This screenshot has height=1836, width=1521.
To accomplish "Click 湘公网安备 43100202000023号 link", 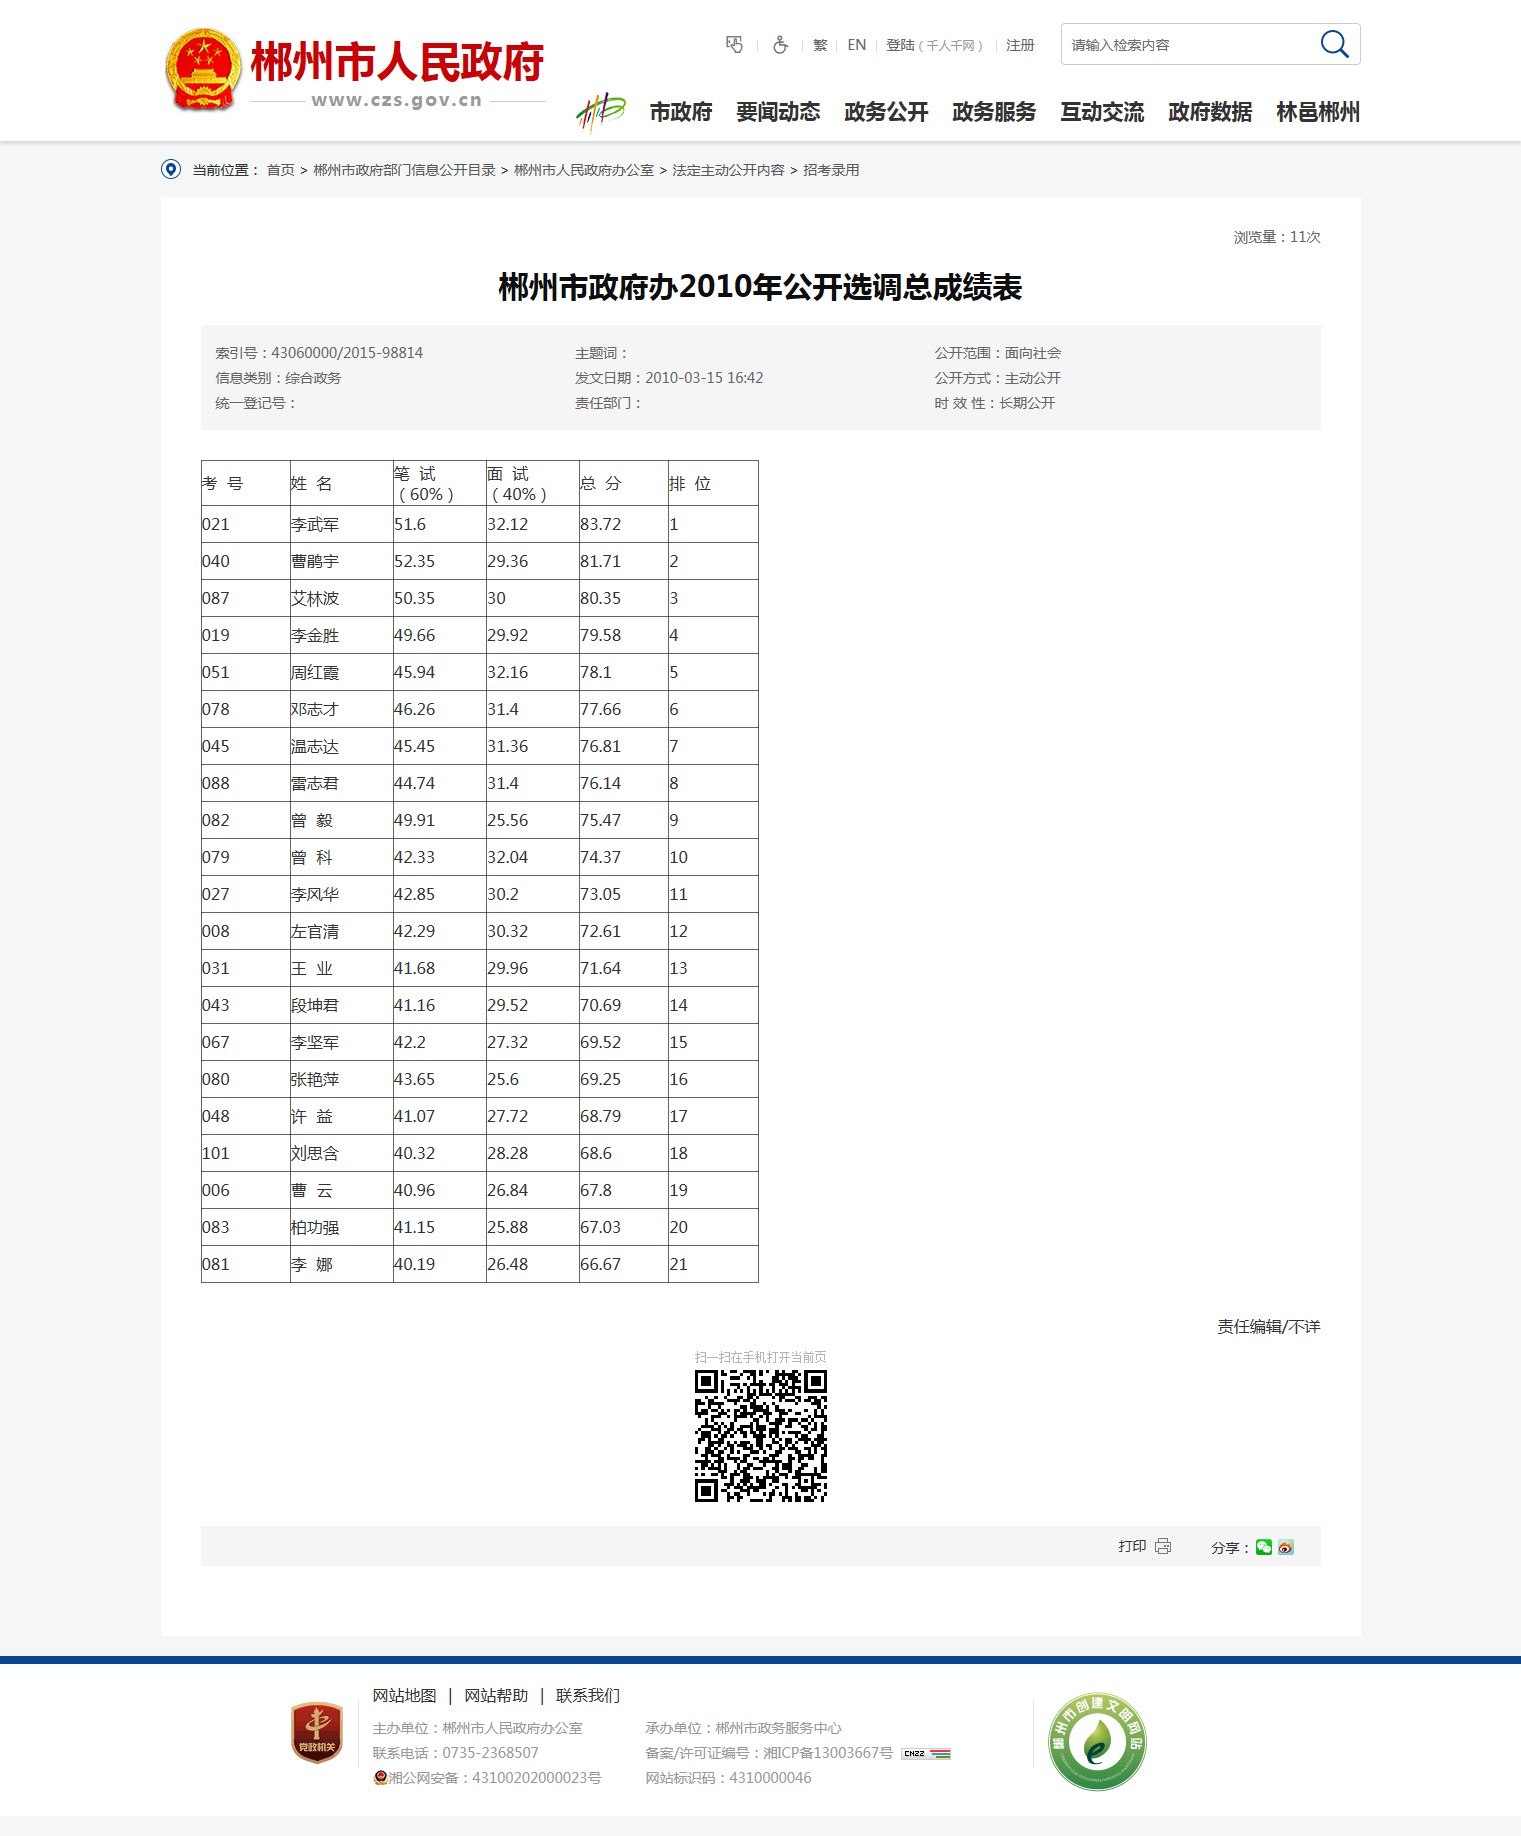I will point(495,1777).
